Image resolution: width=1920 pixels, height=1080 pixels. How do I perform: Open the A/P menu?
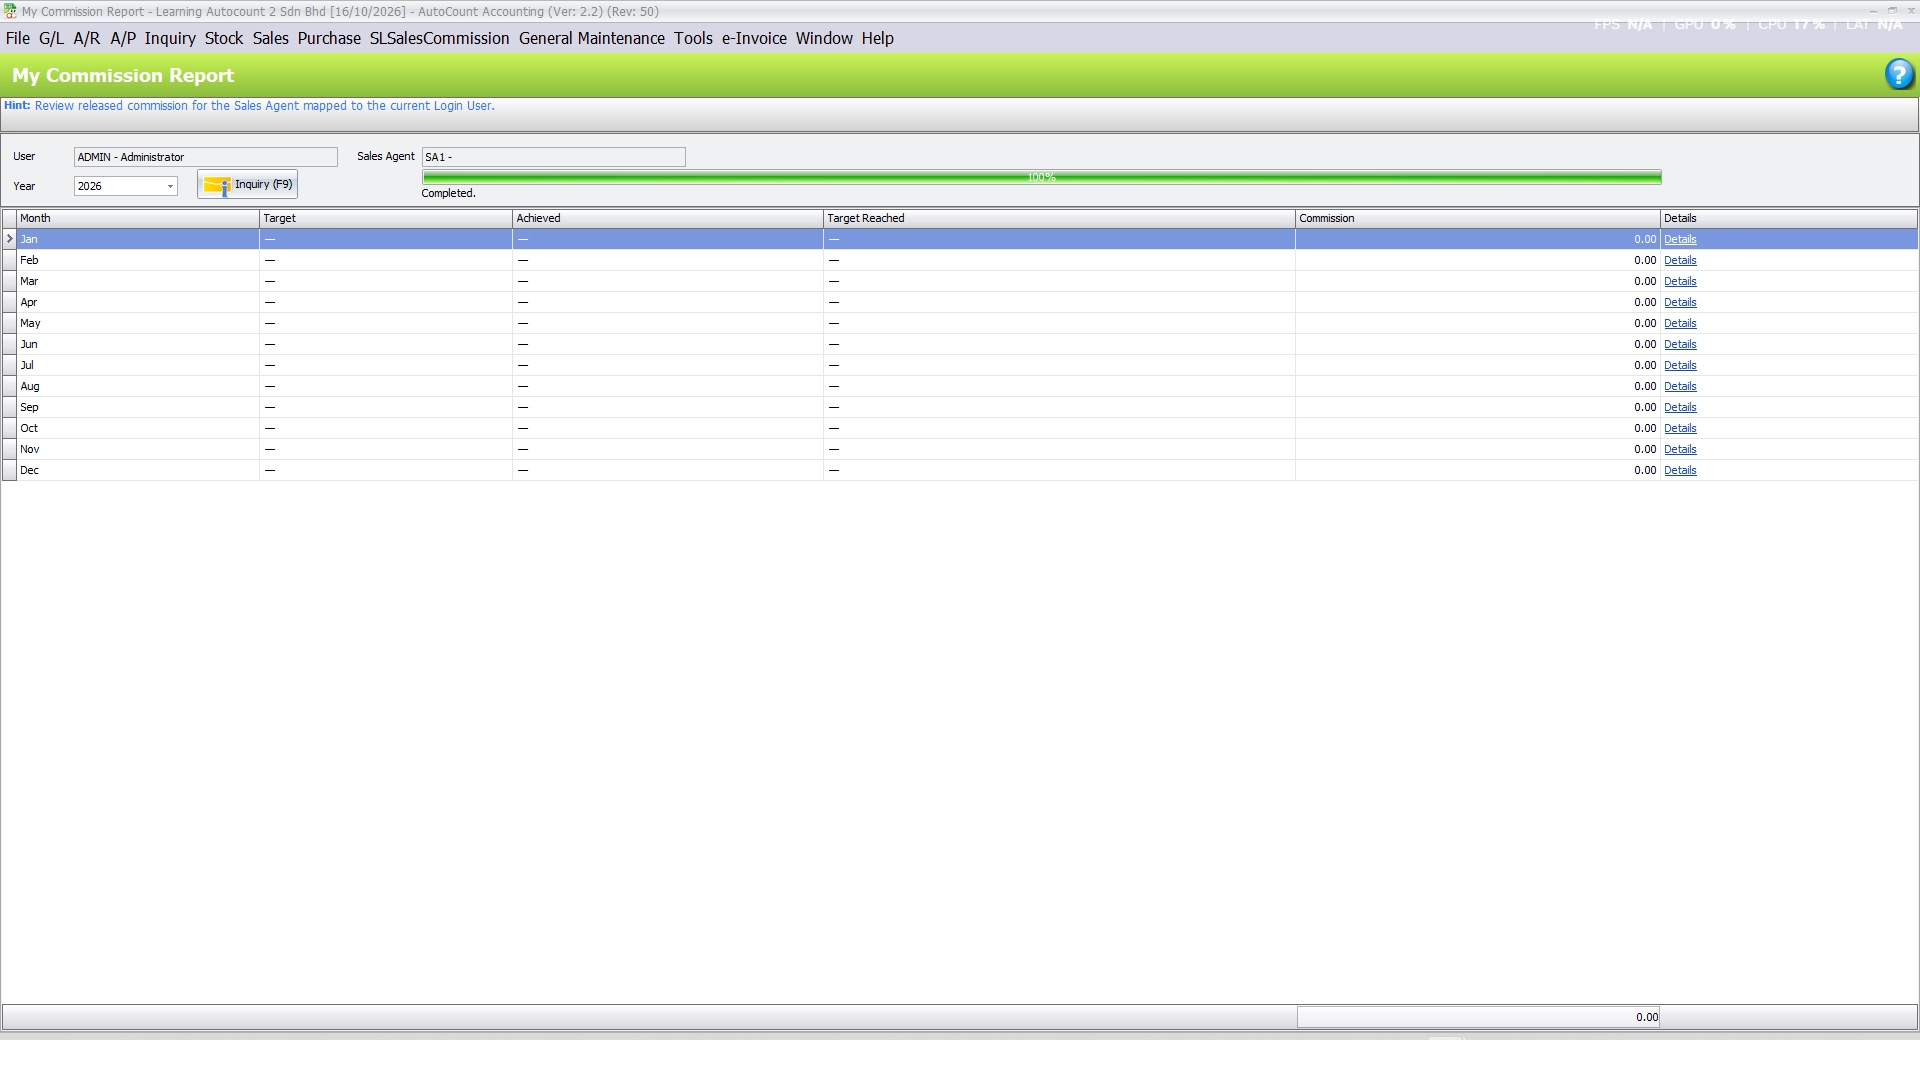pos(123,38)
